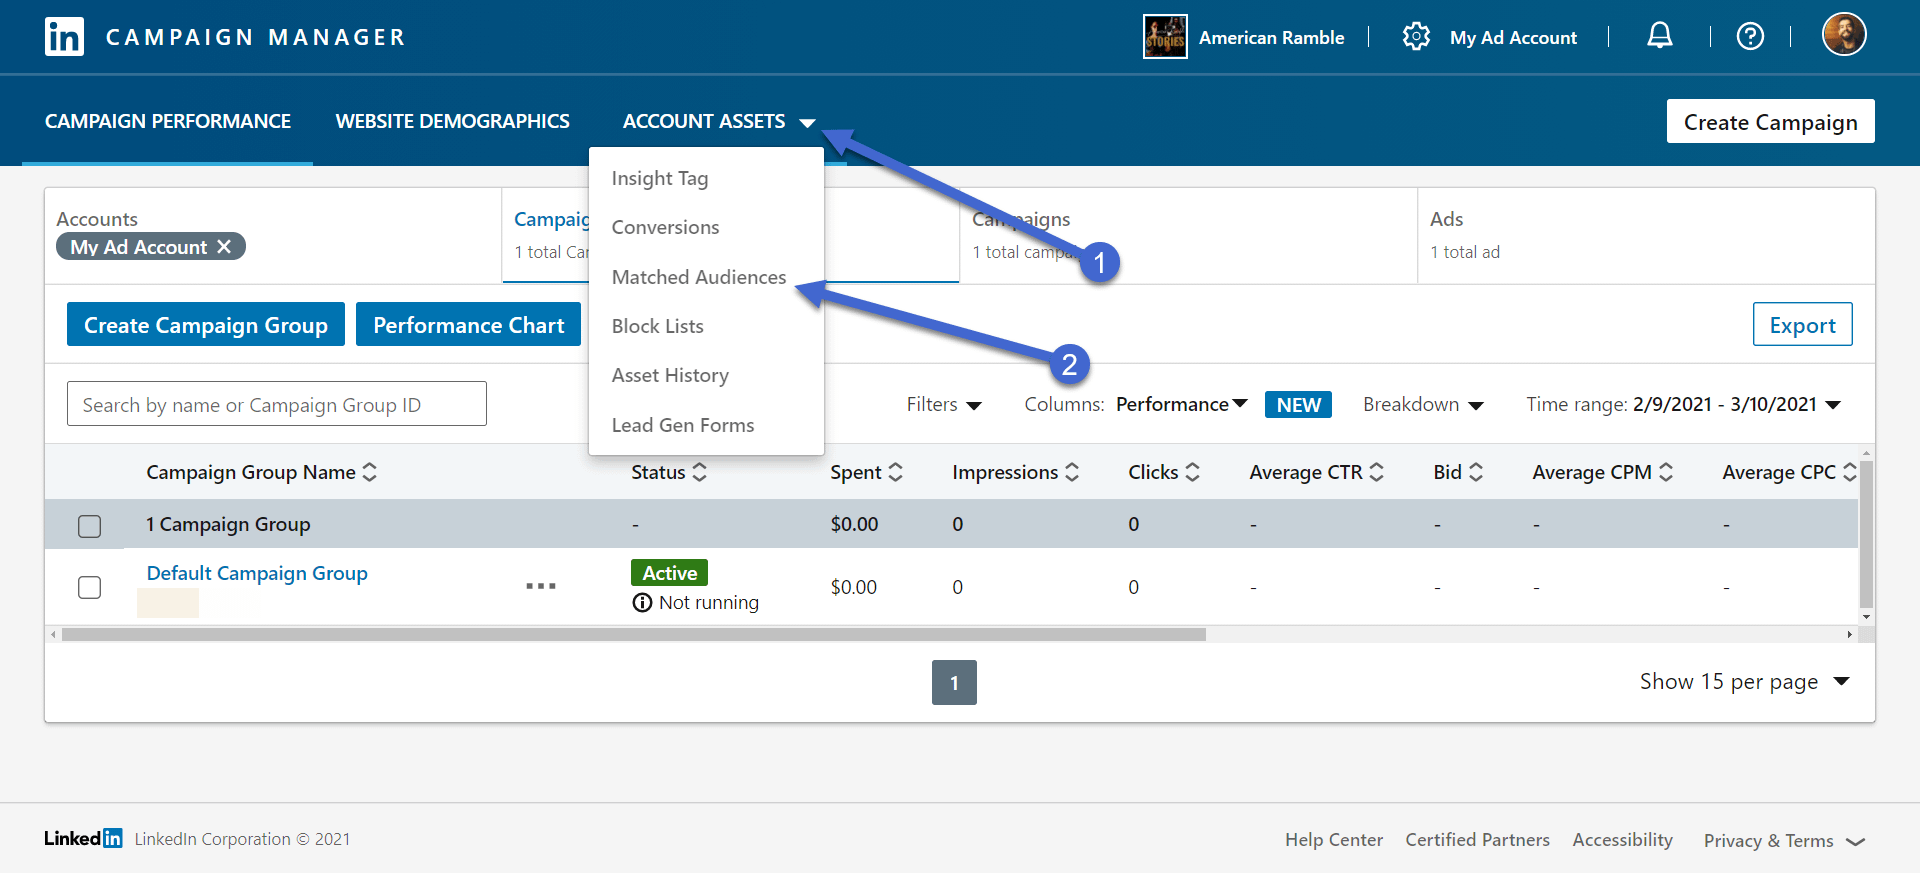The height and width of the screenshot is (873, 1920).
Task: Click My Ad Account in header
Action: [x=1513, y=37]
